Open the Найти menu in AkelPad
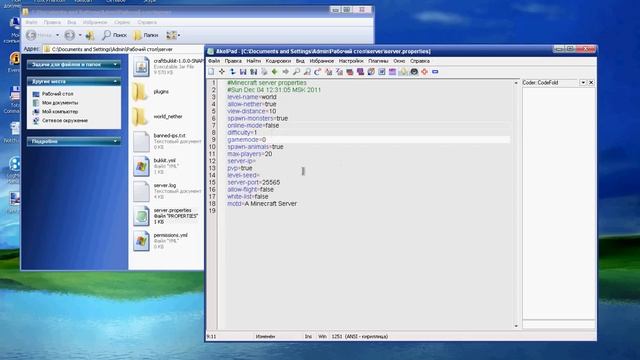 point(253,61)
